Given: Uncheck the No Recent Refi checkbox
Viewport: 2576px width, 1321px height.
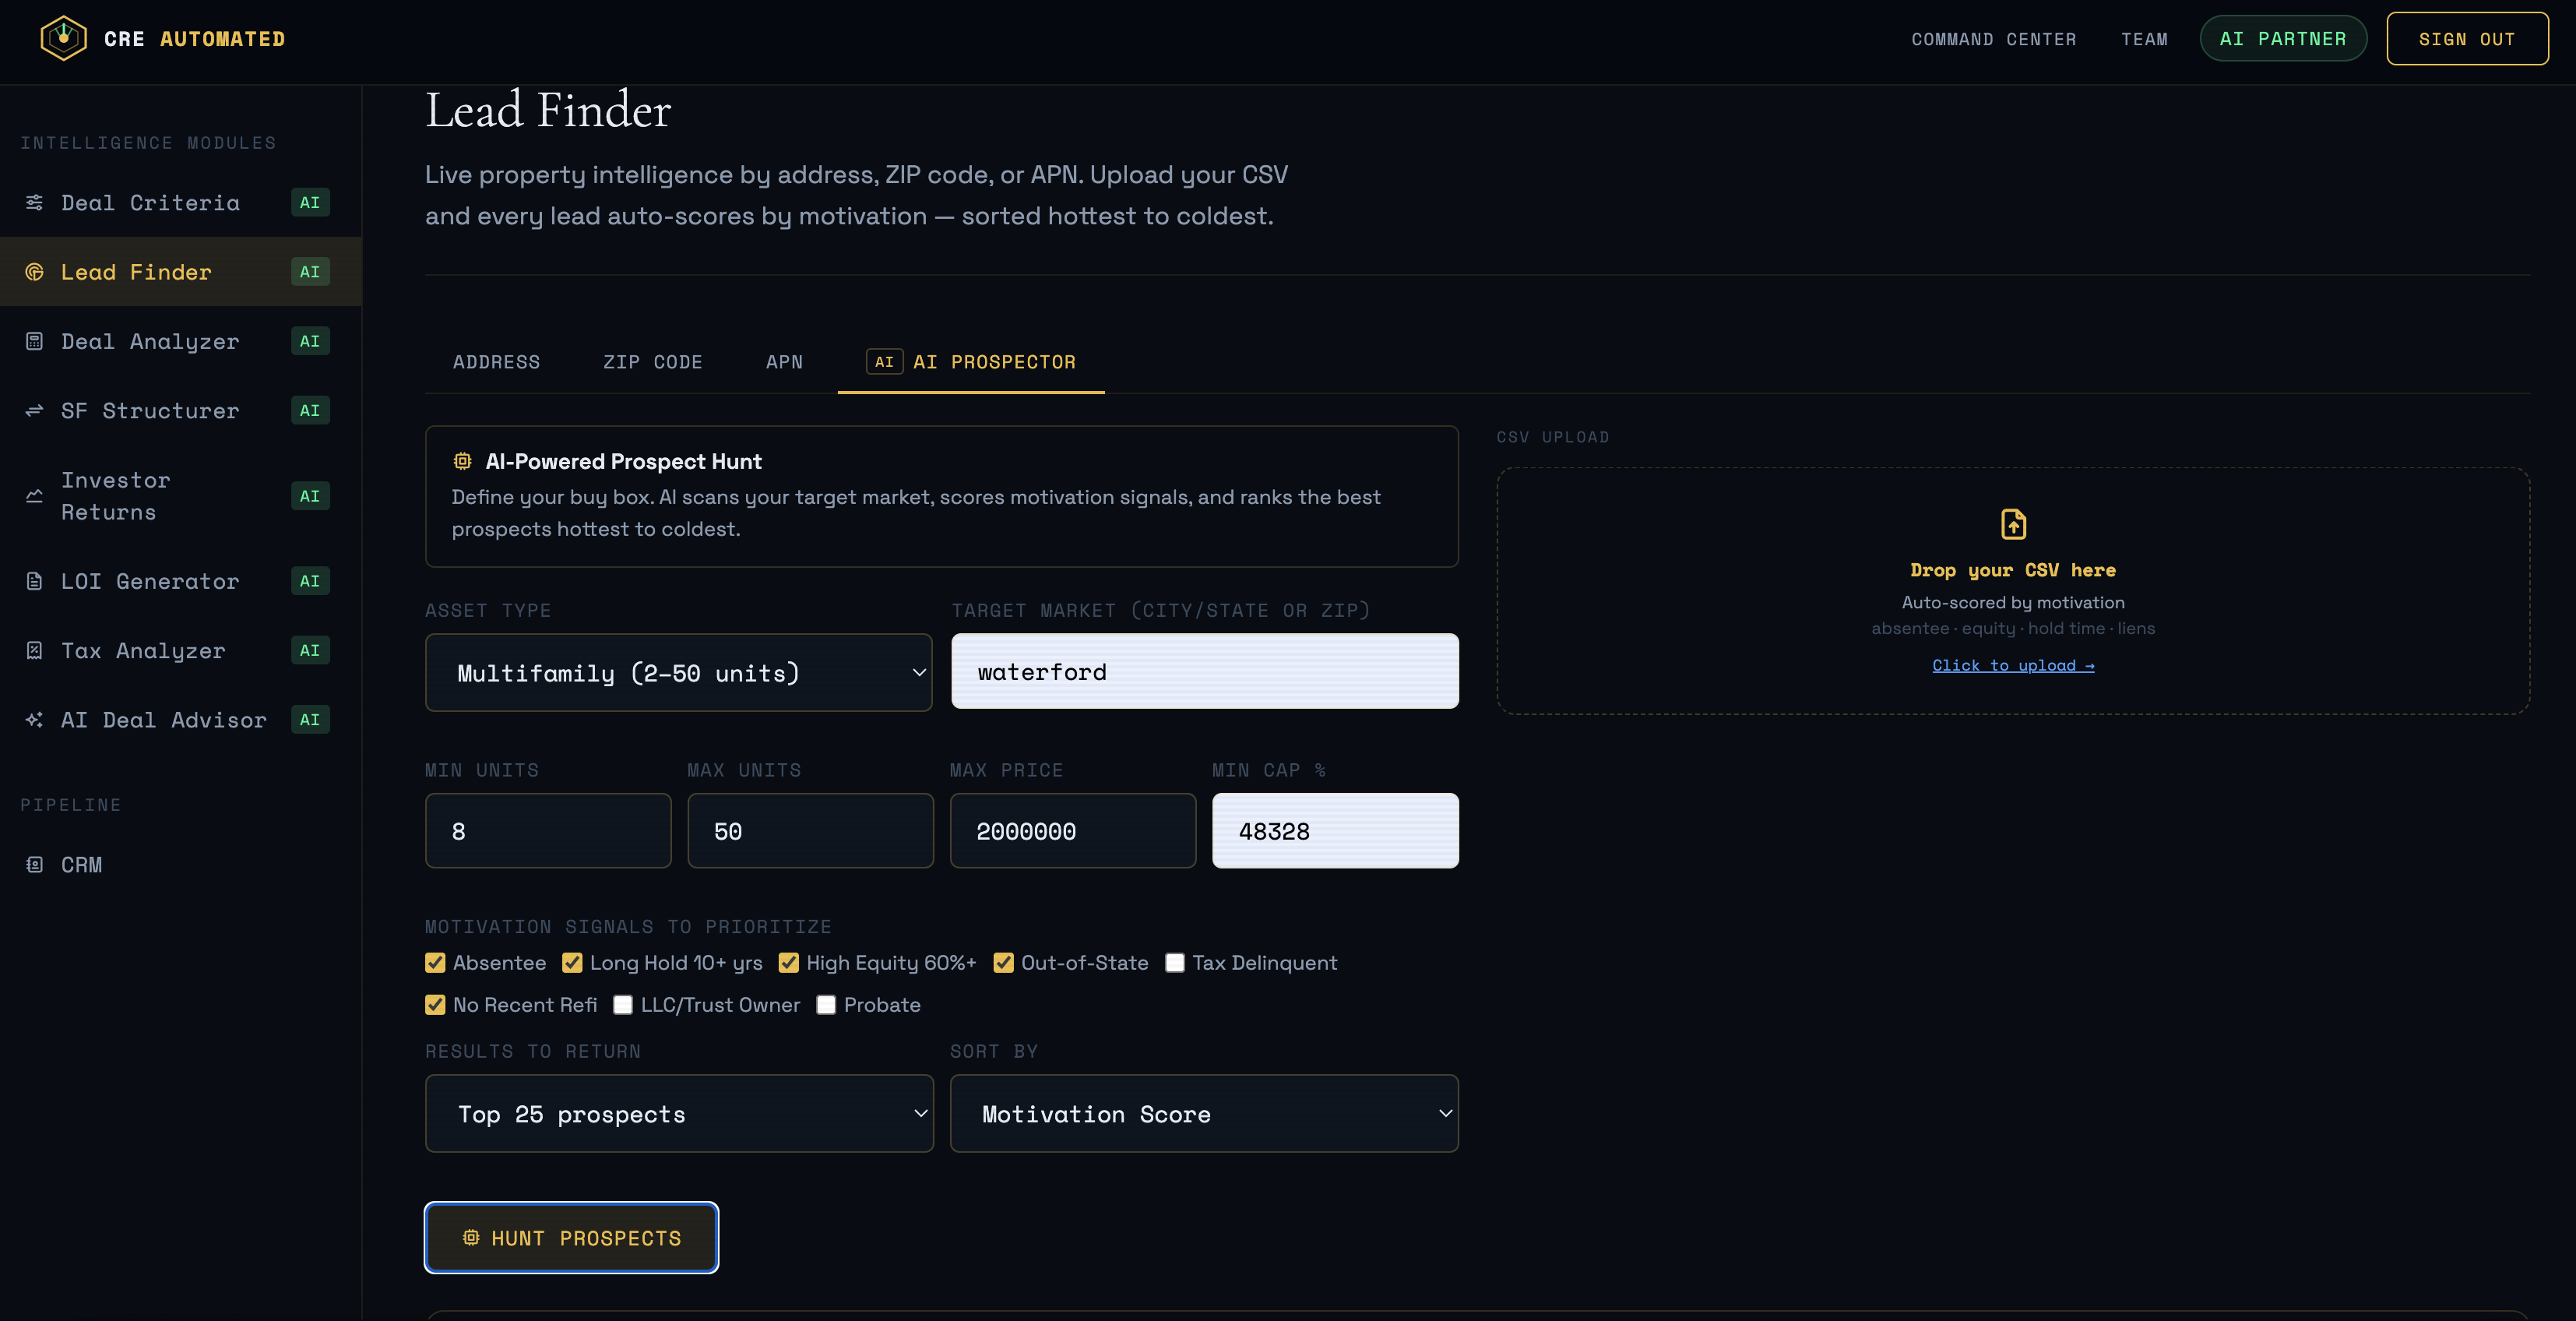Looking at the screenshot, I should coord(435,1005).
